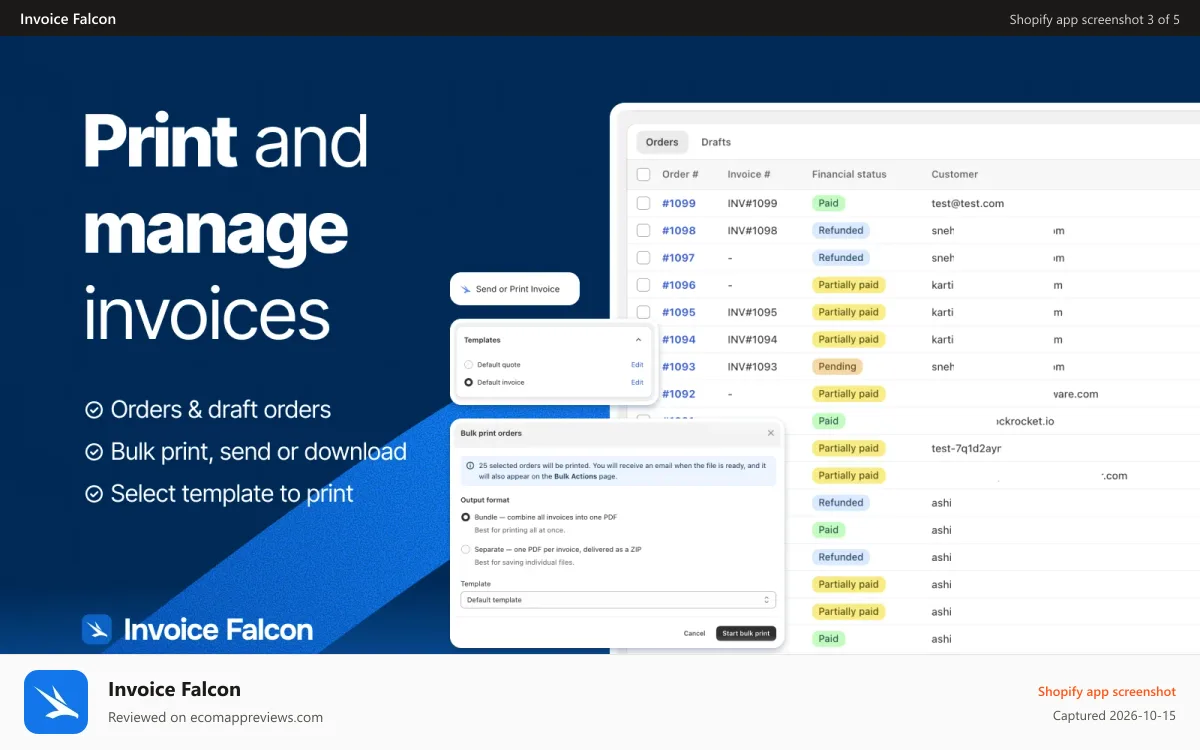The width and height of the screenshot is (1200, 750).
Task: Switch to the Orders tab
Action: [662, 142]
